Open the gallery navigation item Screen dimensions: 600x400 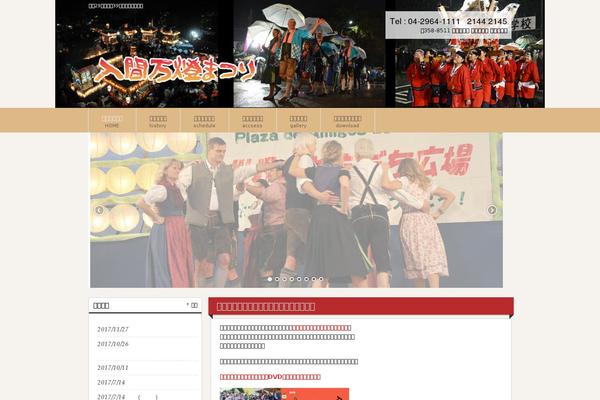click(x=298, y=121)
